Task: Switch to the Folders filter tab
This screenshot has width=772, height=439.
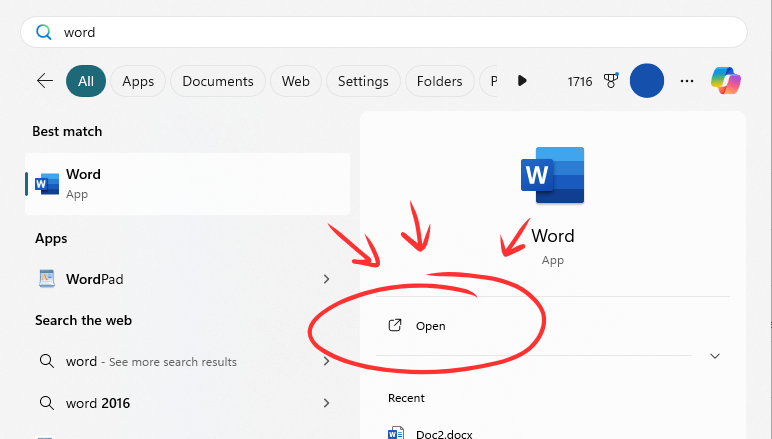Action: pyautogui.click(x=439, y=81)
